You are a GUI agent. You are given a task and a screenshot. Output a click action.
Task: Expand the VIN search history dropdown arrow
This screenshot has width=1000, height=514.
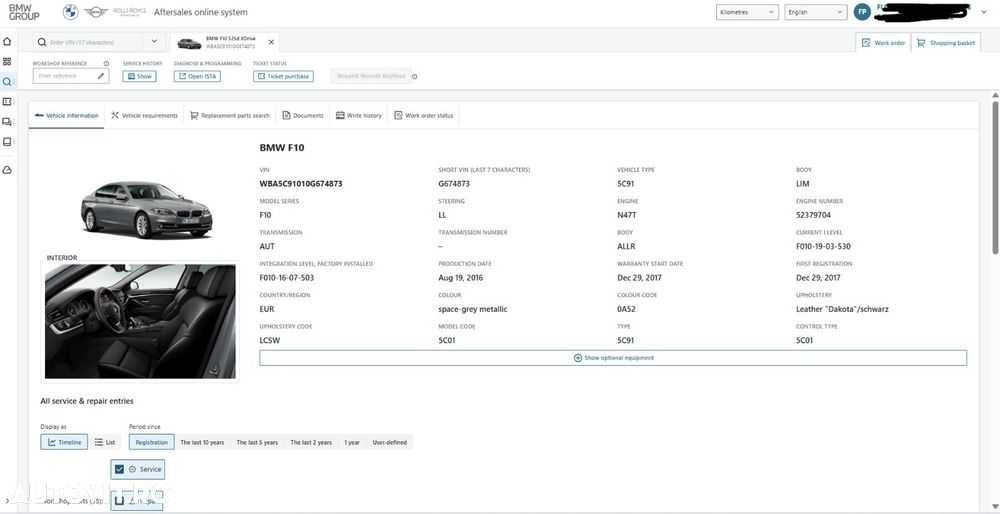(154, 42)
